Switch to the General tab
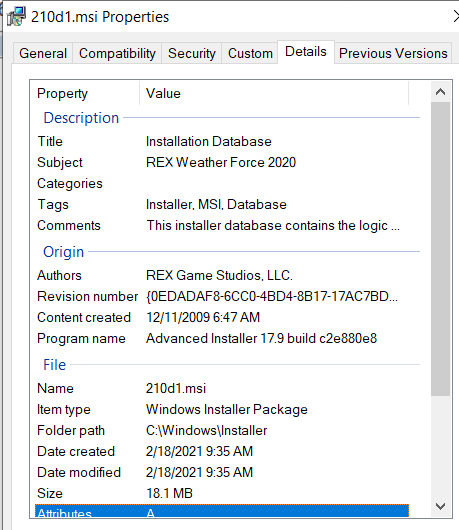459x530 pixels. (43, 53)
